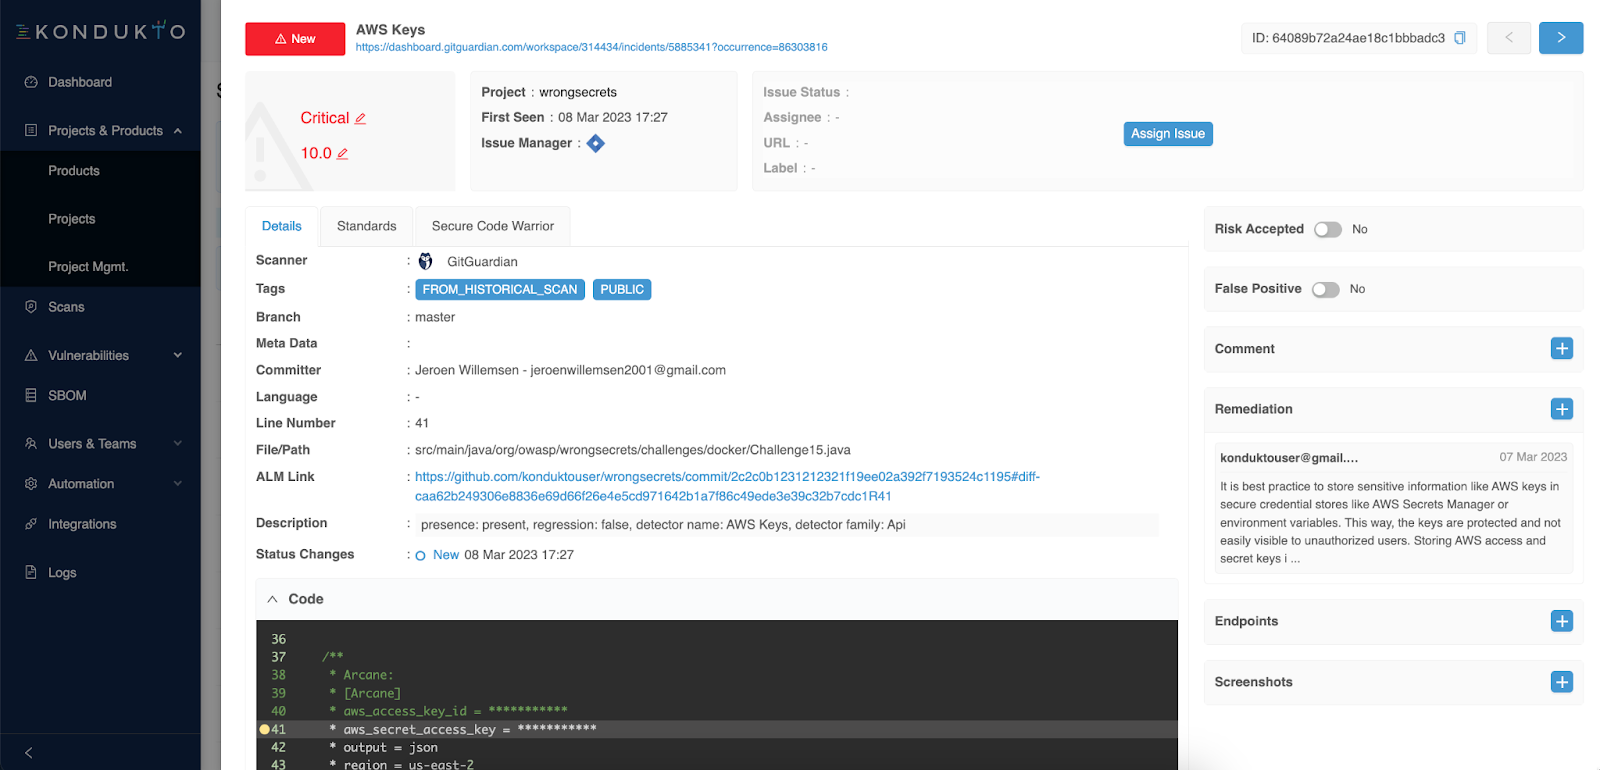This screenshot has width=1600, height=770.
Task: Click the Automation gear icon
Action: click(x=31, y=483)
